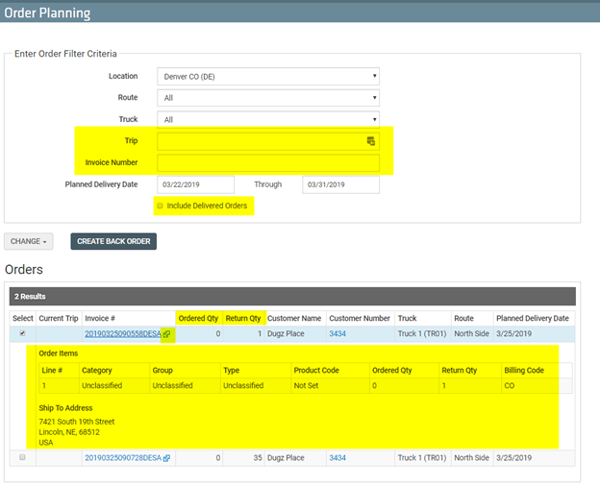Viewport: 600px width, 486px height.
Task: Click the Order Items heading
Action: pyautogui.click(x=58, y=354)
